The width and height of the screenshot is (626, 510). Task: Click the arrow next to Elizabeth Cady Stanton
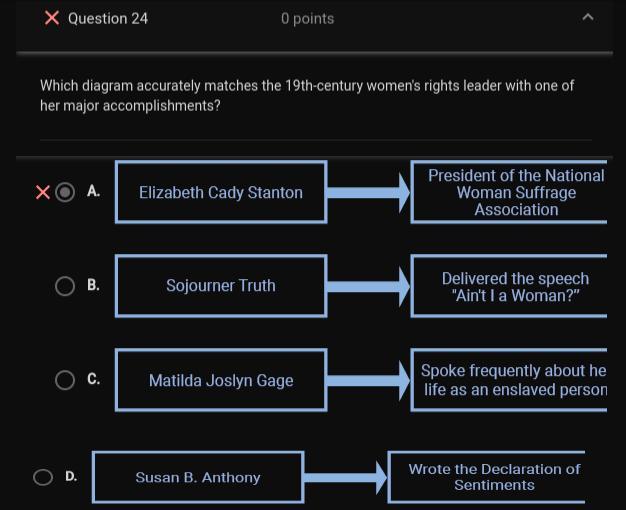click(368, 192)
